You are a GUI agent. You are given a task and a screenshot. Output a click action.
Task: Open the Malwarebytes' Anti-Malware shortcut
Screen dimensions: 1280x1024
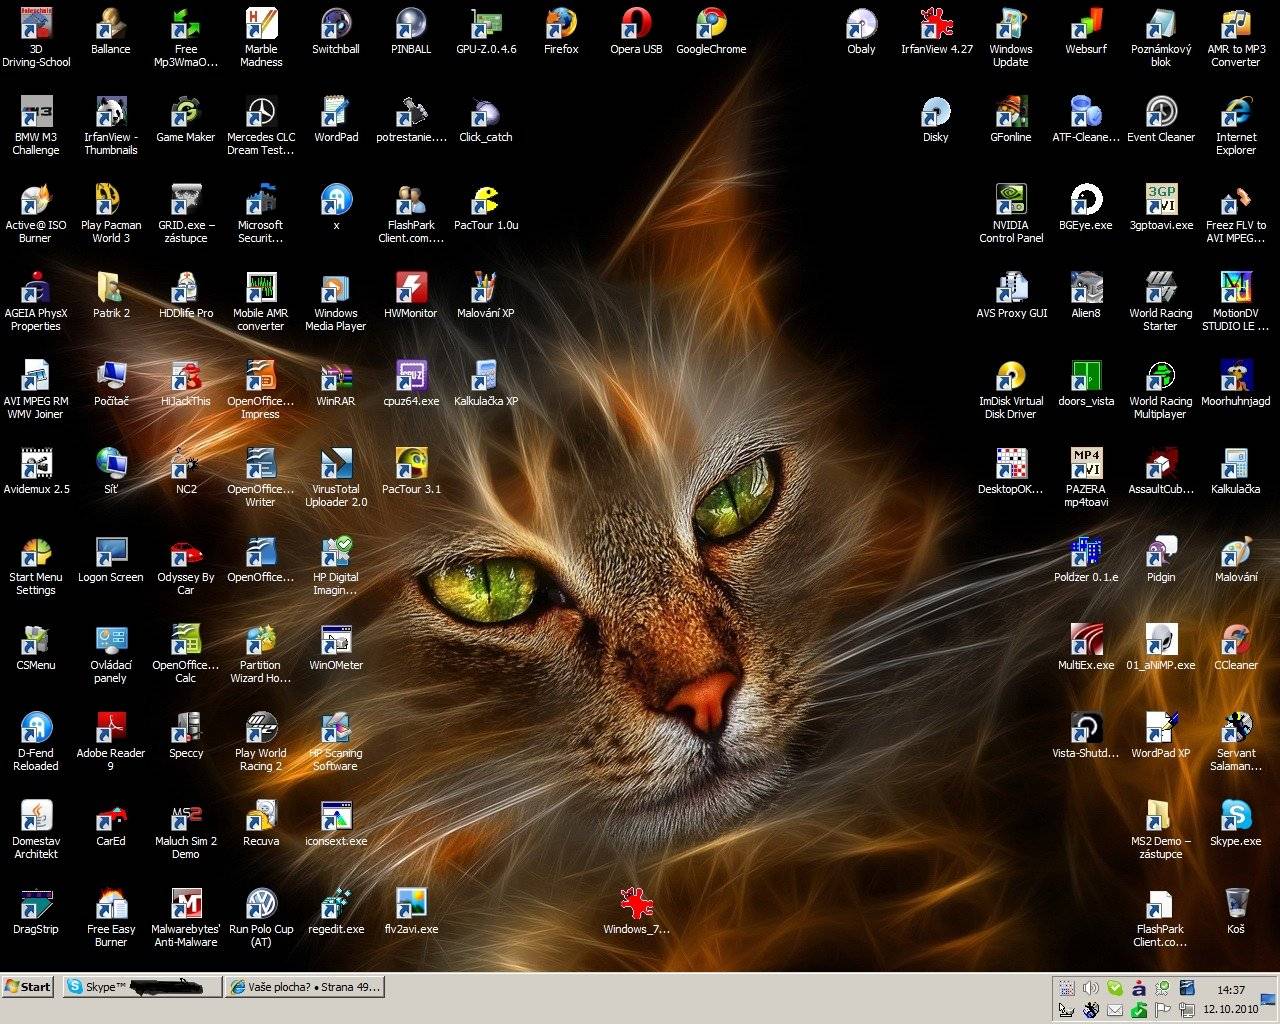pyautogui.click(x=186, y=904)
